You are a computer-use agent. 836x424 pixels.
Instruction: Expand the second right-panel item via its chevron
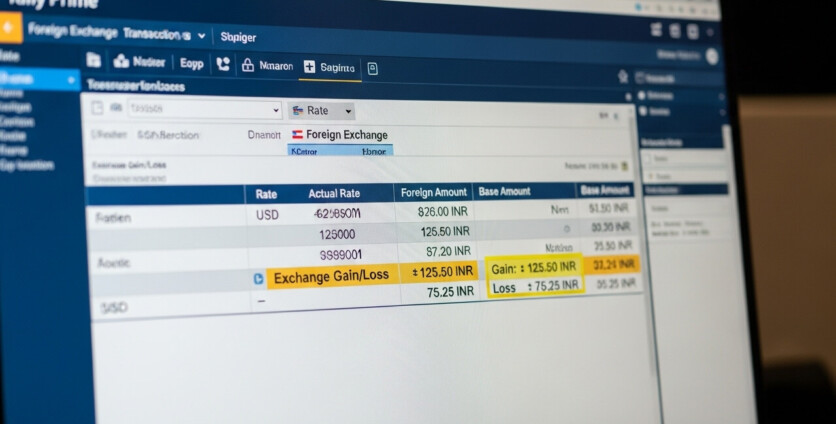click(721, 97)
